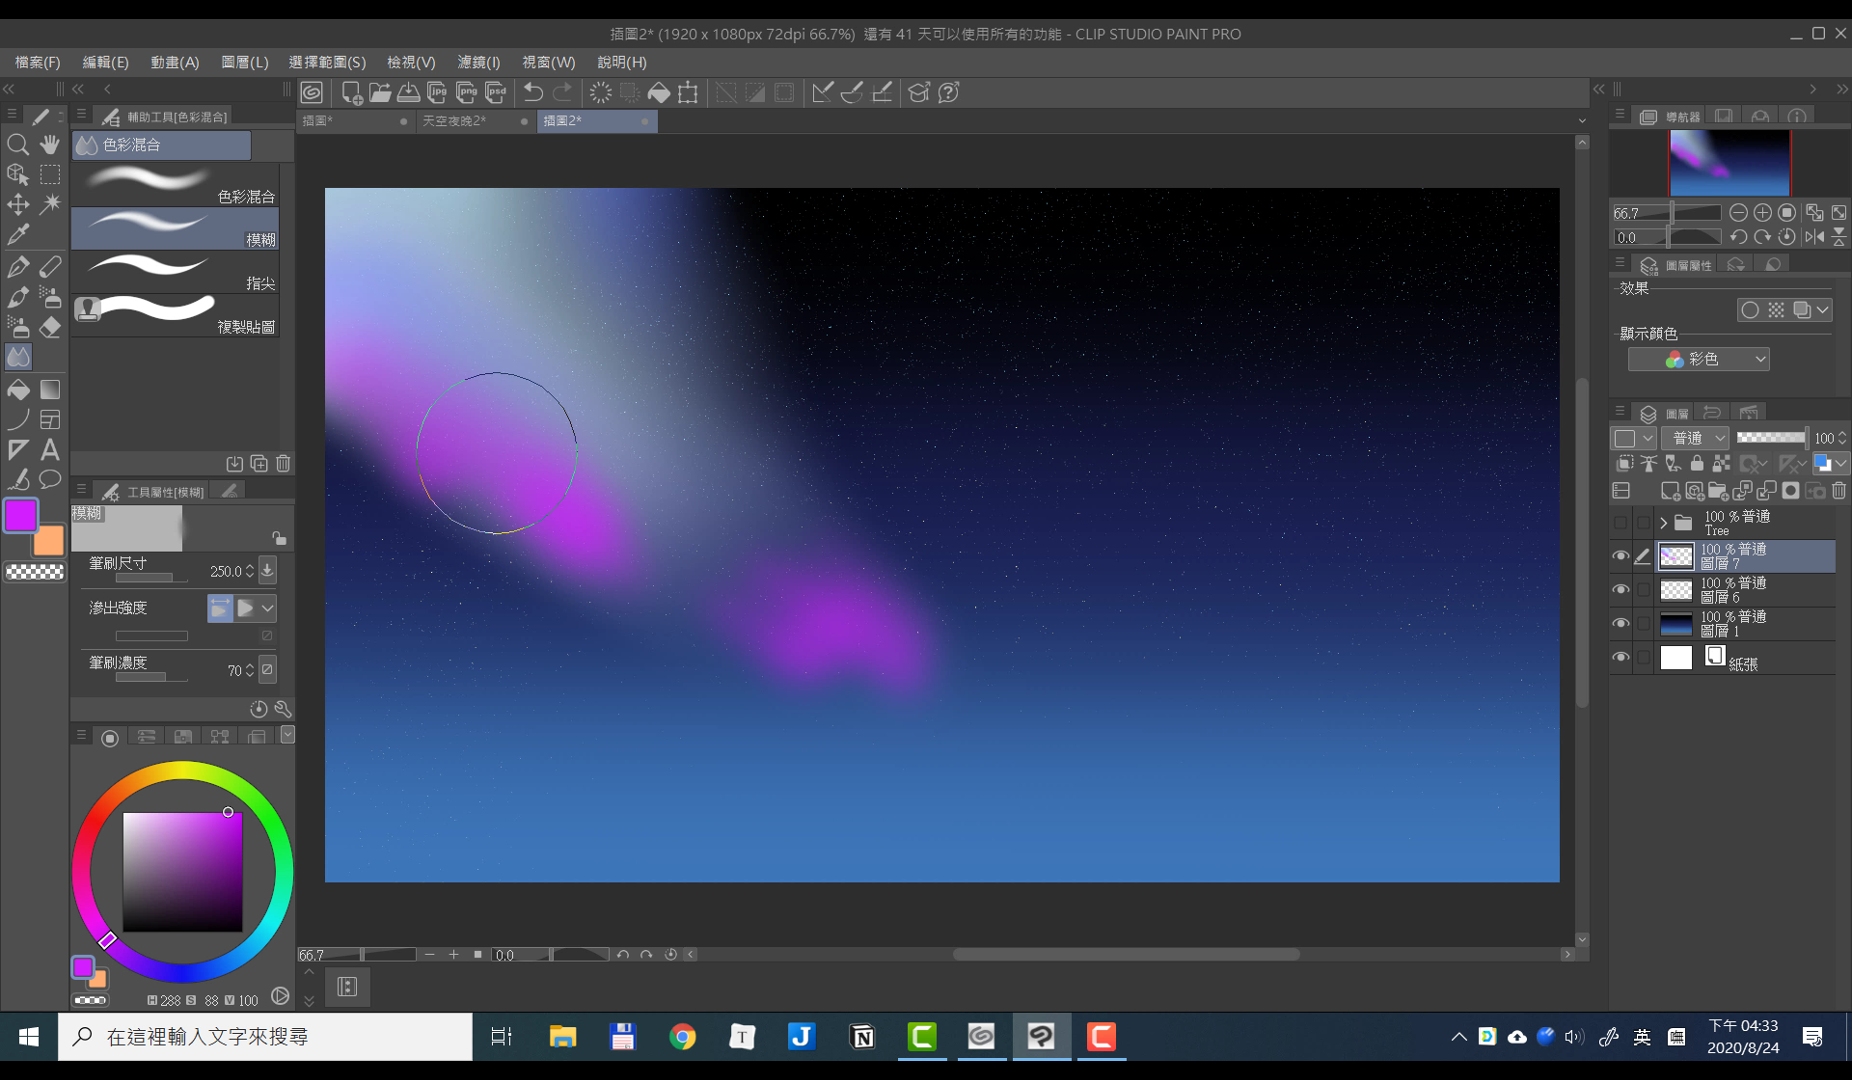Select the Magnifier zoom tool

17,145
